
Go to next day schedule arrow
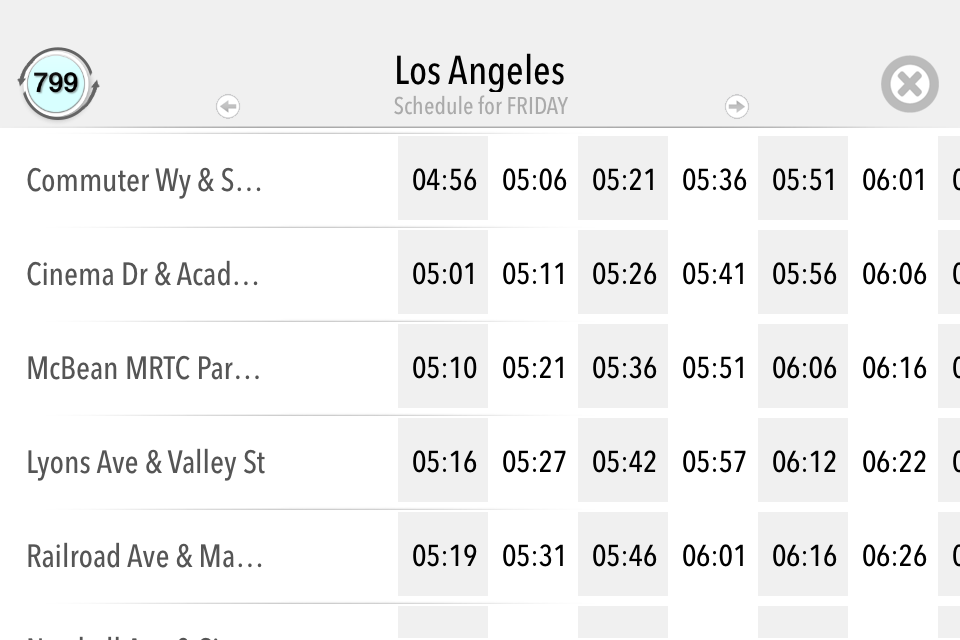click(737, 106)
